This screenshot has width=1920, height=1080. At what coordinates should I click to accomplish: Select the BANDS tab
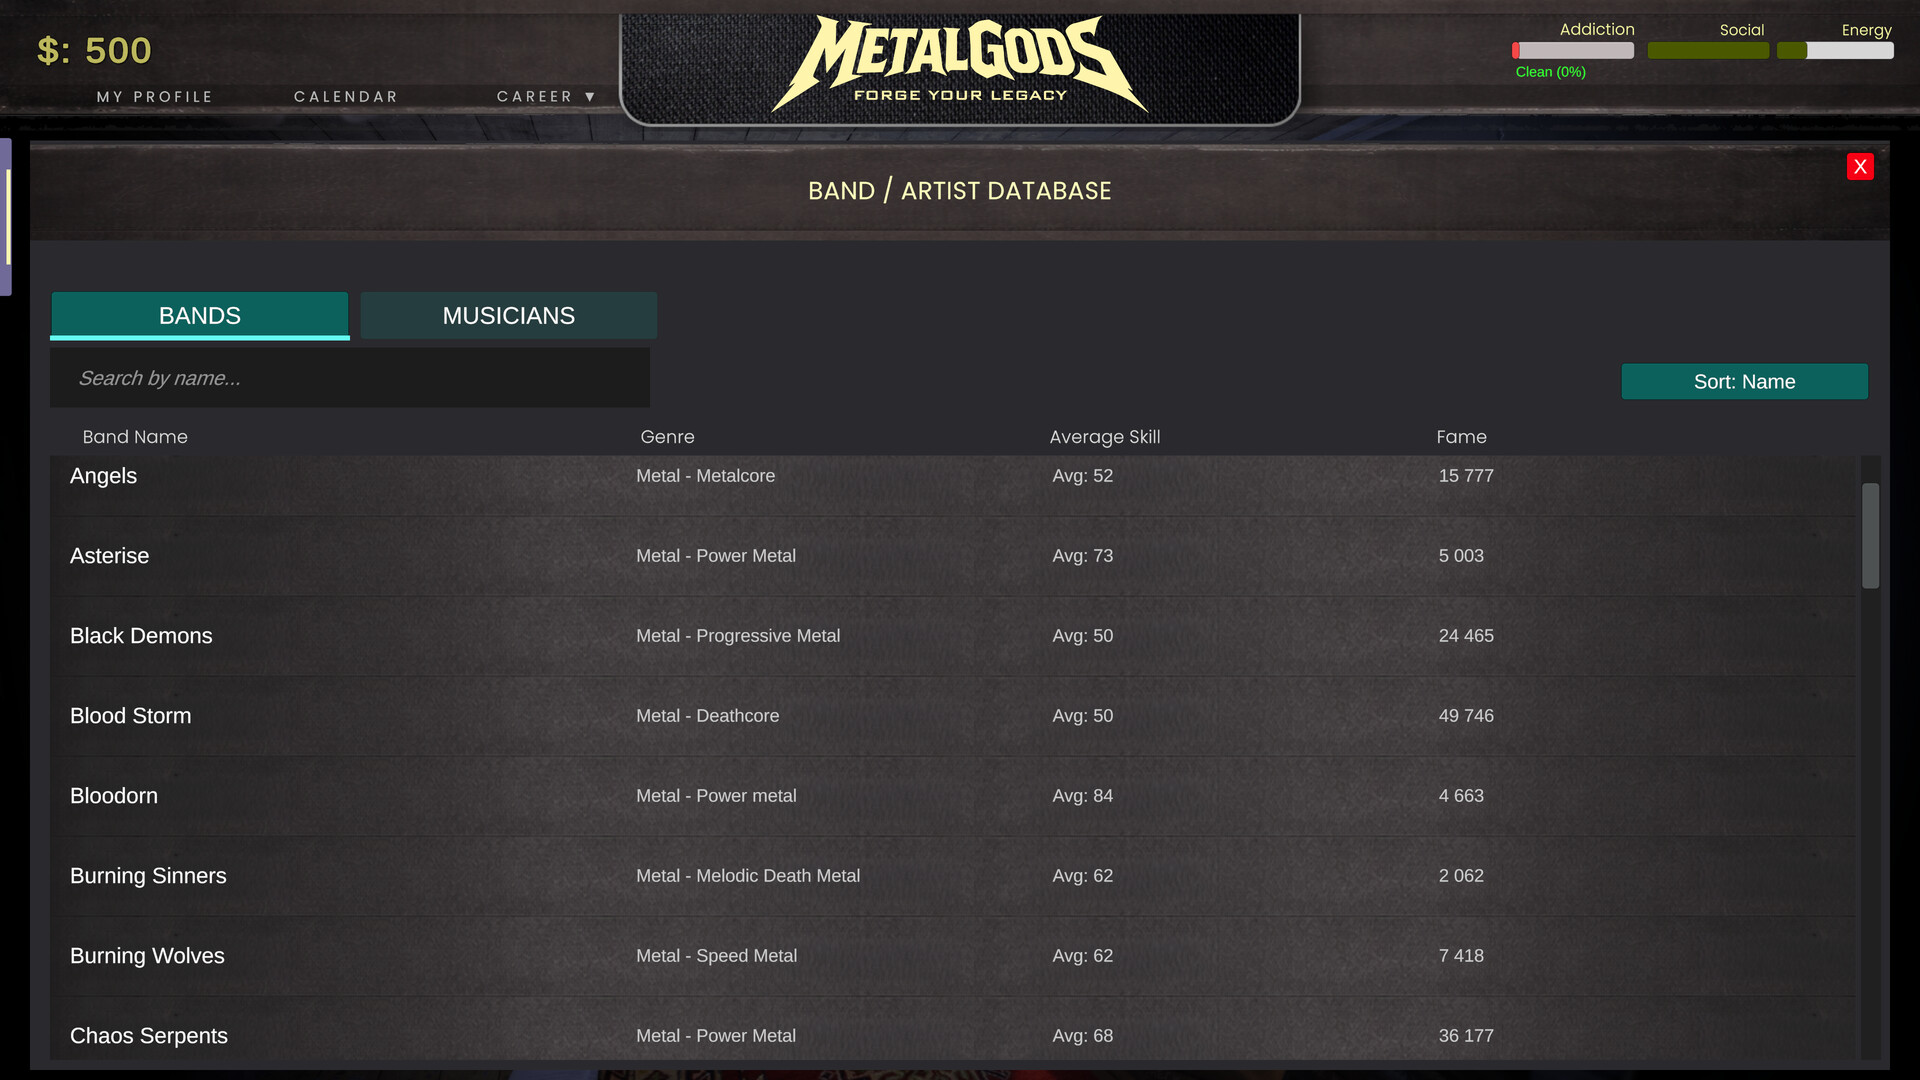(x=199, y=315)
